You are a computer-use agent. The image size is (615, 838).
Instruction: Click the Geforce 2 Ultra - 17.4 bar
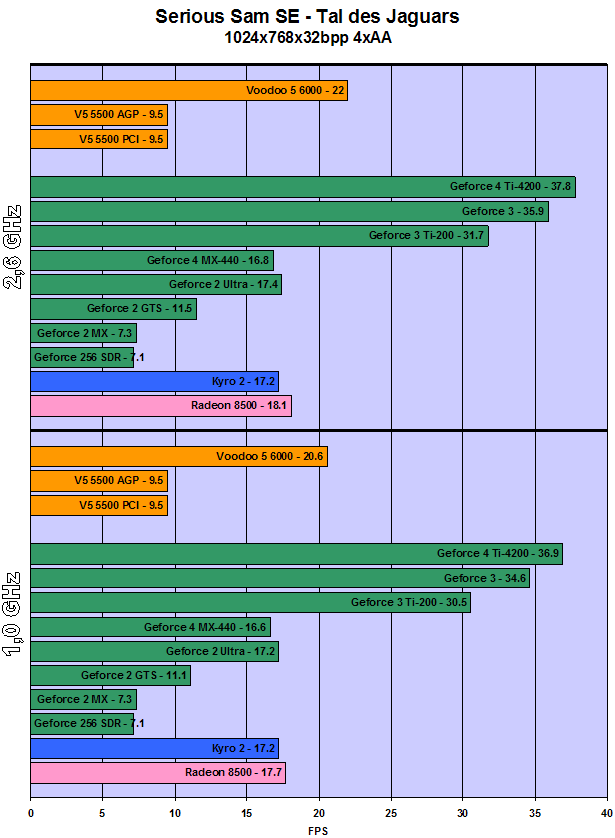(x=156, y=285)
